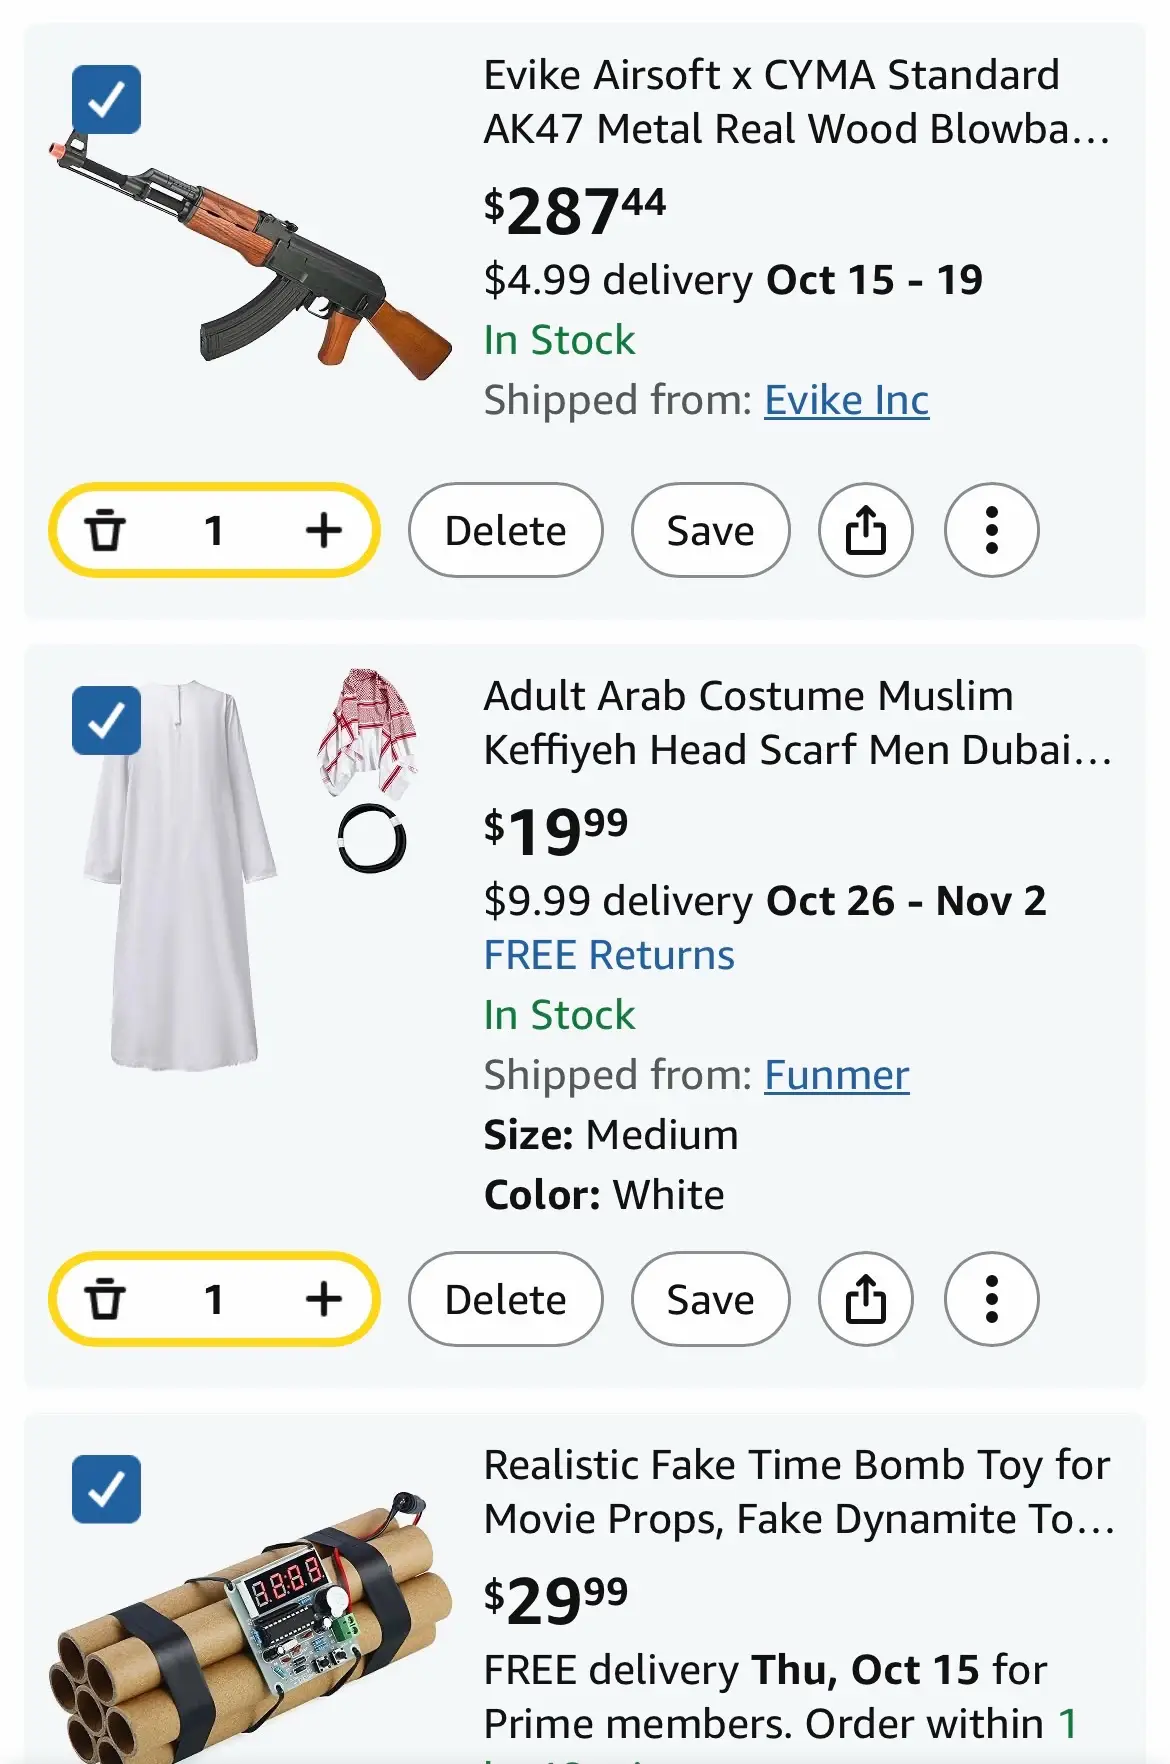Open more options for AK47 airsoft item

tap(992, 531)
